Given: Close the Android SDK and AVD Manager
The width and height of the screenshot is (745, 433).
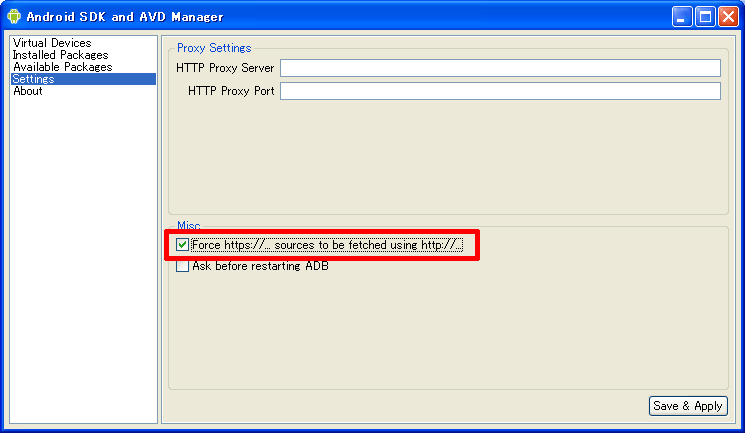Looking at the screenshot, I should coord(728,17).
